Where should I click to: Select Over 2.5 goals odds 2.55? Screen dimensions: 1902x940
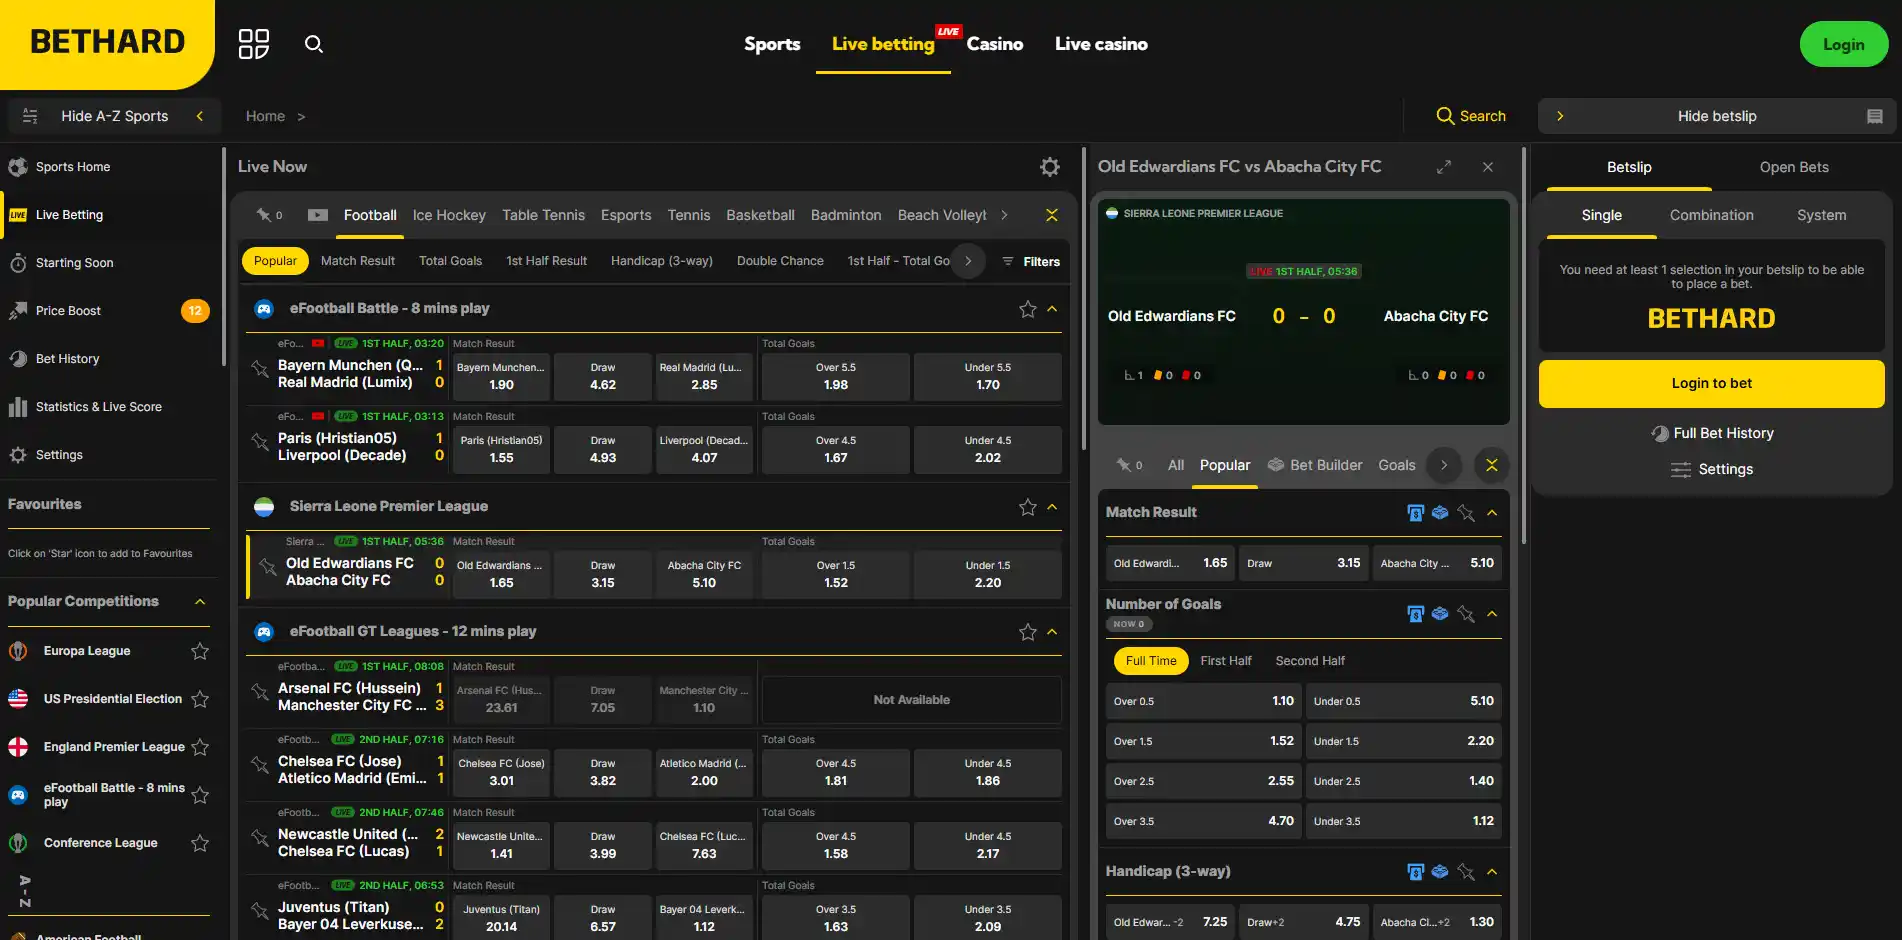1203,781
